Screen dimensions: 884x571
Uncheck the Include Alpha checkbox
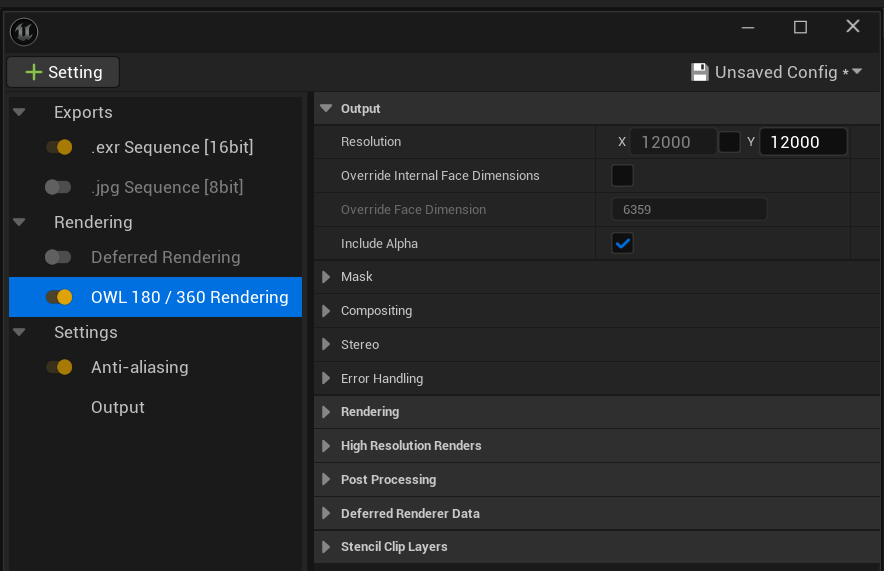coord(622,244)
